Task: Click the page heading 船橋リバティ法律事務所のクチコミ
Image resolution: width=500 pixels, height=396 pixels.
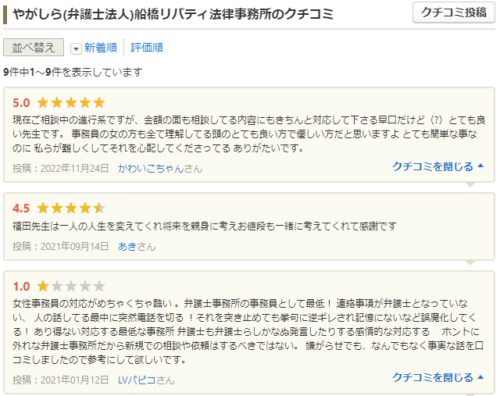Action: click(x=233, y=14)
